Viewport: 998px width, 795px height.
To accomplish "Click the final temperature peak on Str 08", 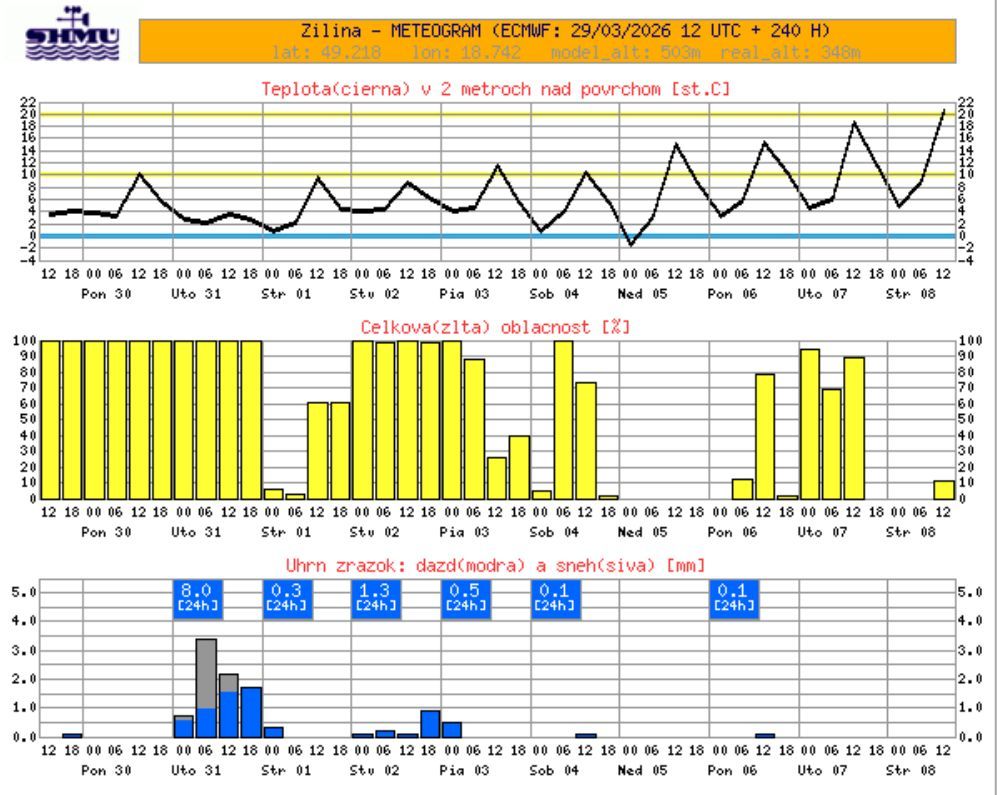I will (943, 111).
